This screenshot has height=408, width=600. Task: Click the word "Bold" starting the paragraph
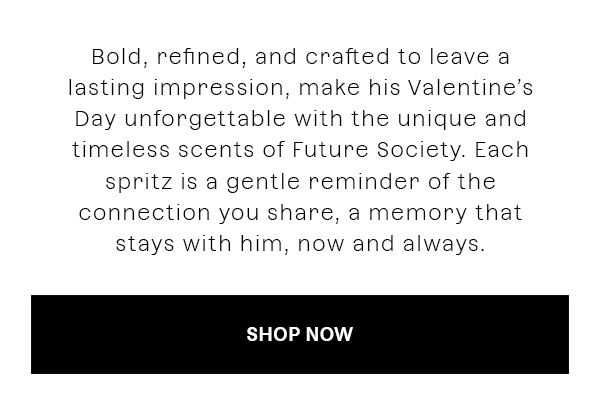point(117,57)
